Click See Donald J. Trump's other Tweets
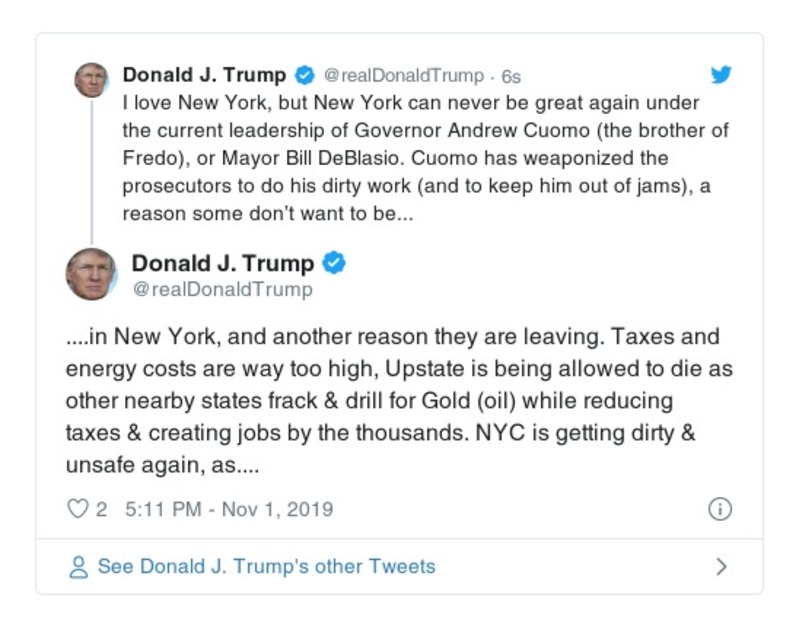This screenshot has width=799, height=630. 266,567
